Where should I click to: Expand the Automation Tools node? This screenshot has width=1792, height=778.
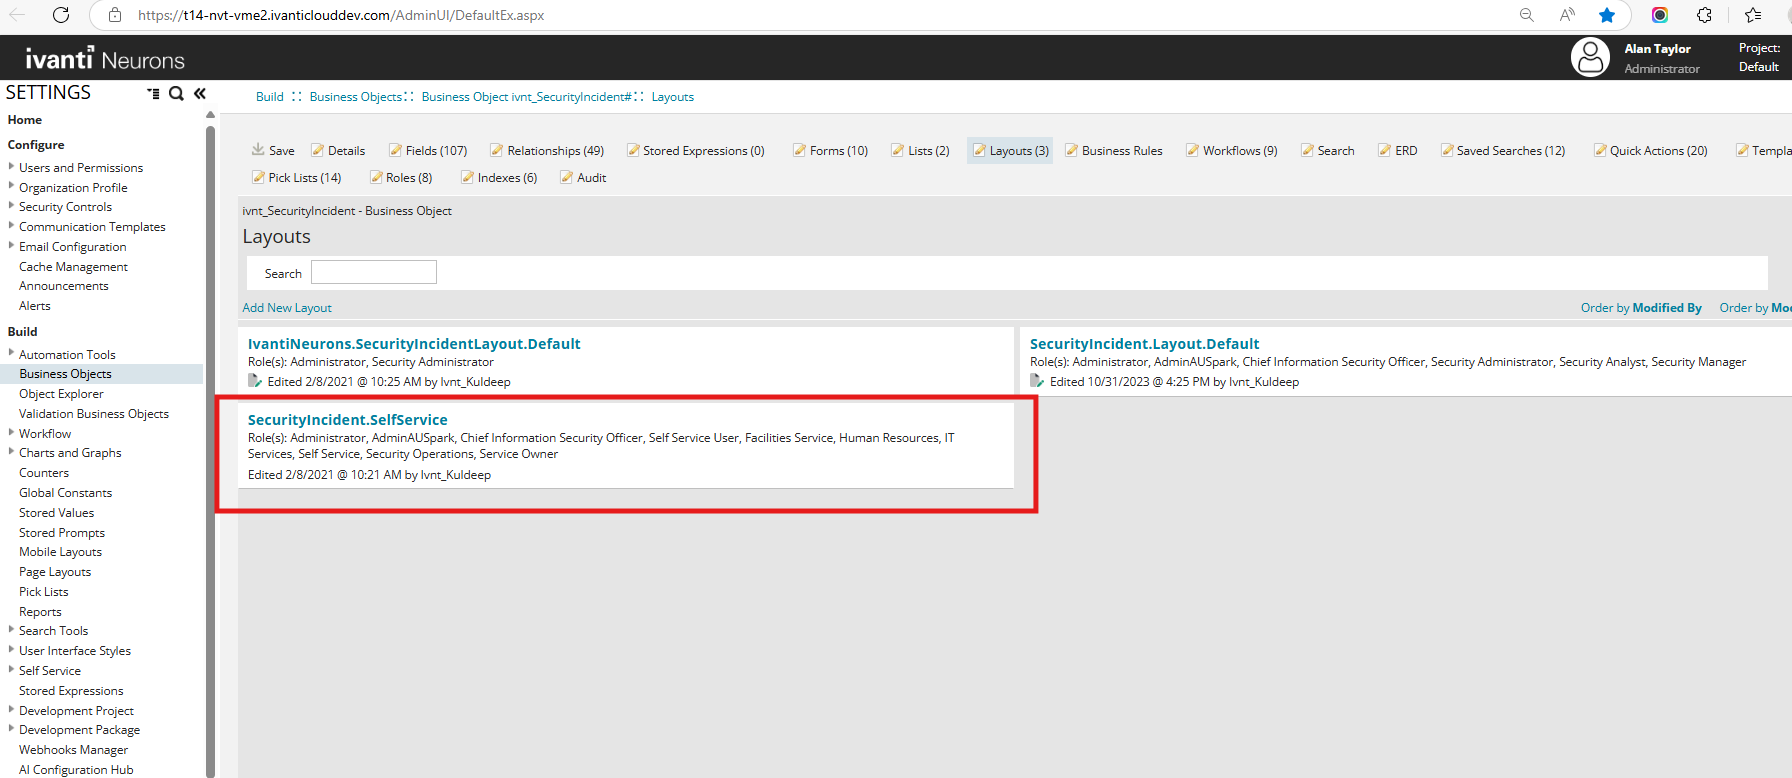point(11,354)
